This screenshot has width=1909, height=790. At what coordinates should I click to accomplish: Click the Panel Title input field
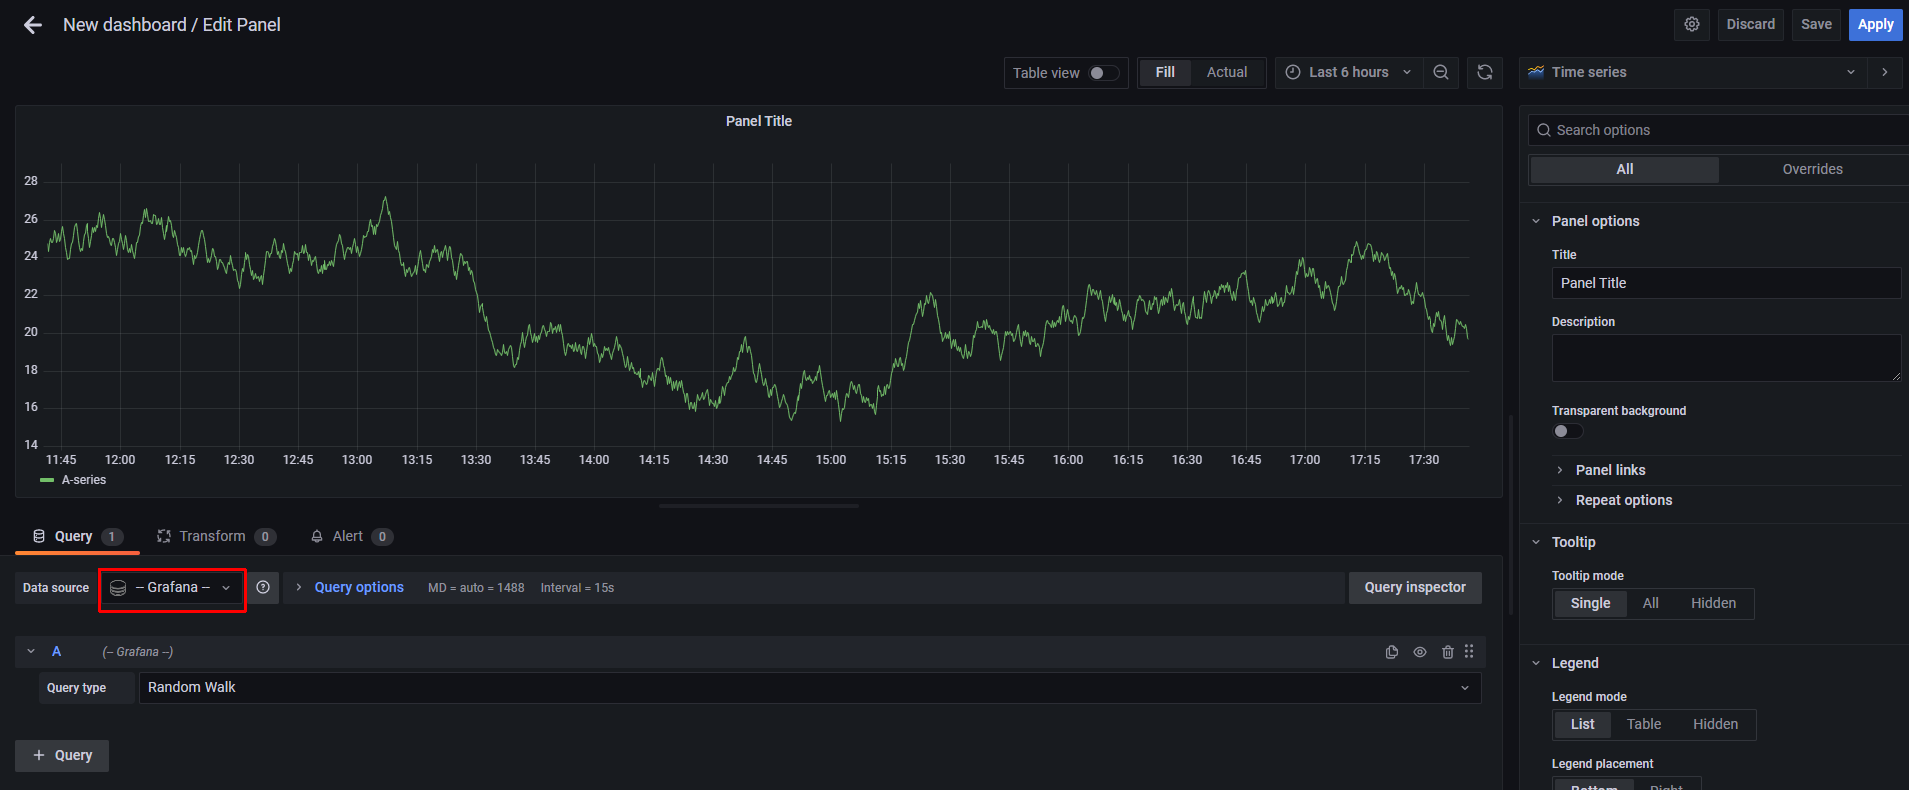tap(1726, 284)
